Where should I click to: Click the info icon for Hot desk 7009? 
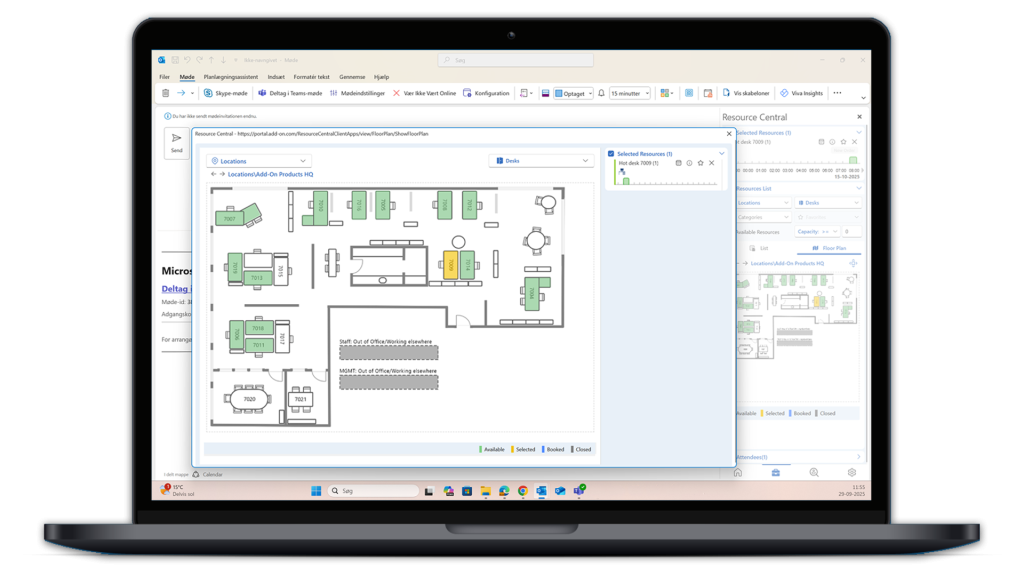pos(689,163)
